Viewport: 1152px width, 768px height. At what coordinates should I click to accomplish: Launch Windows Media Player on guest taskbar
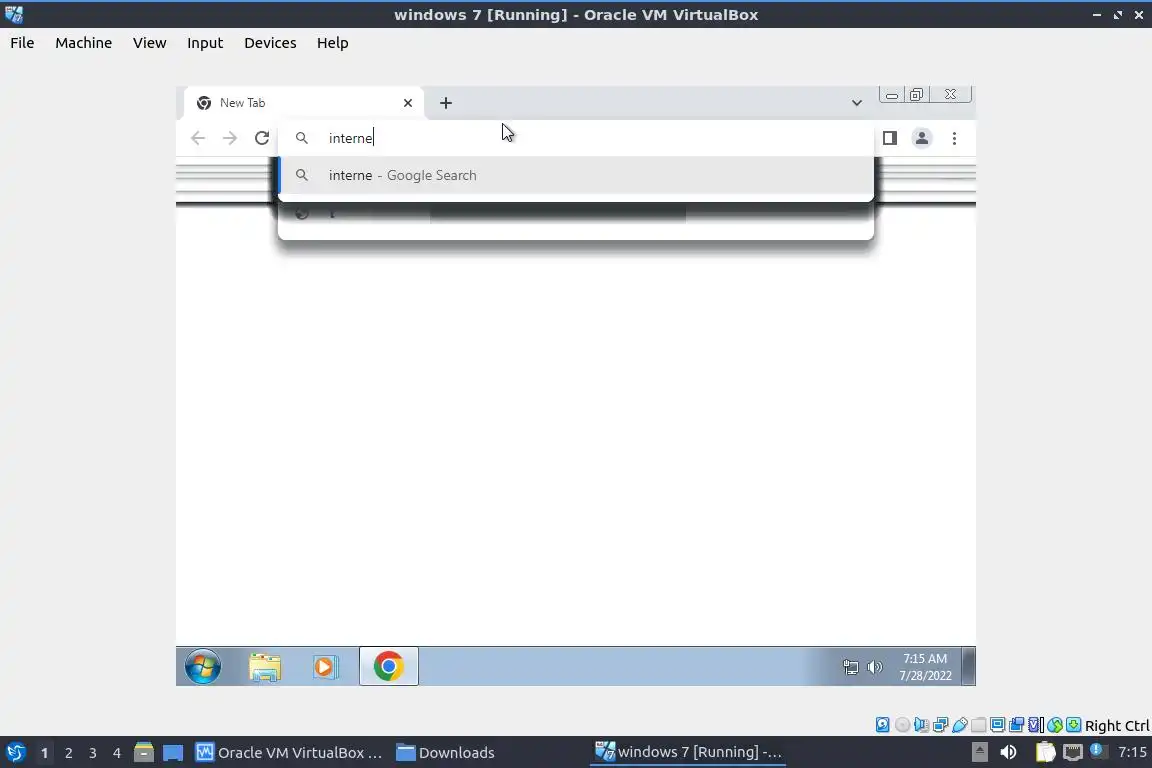click(x=325, y=667)
